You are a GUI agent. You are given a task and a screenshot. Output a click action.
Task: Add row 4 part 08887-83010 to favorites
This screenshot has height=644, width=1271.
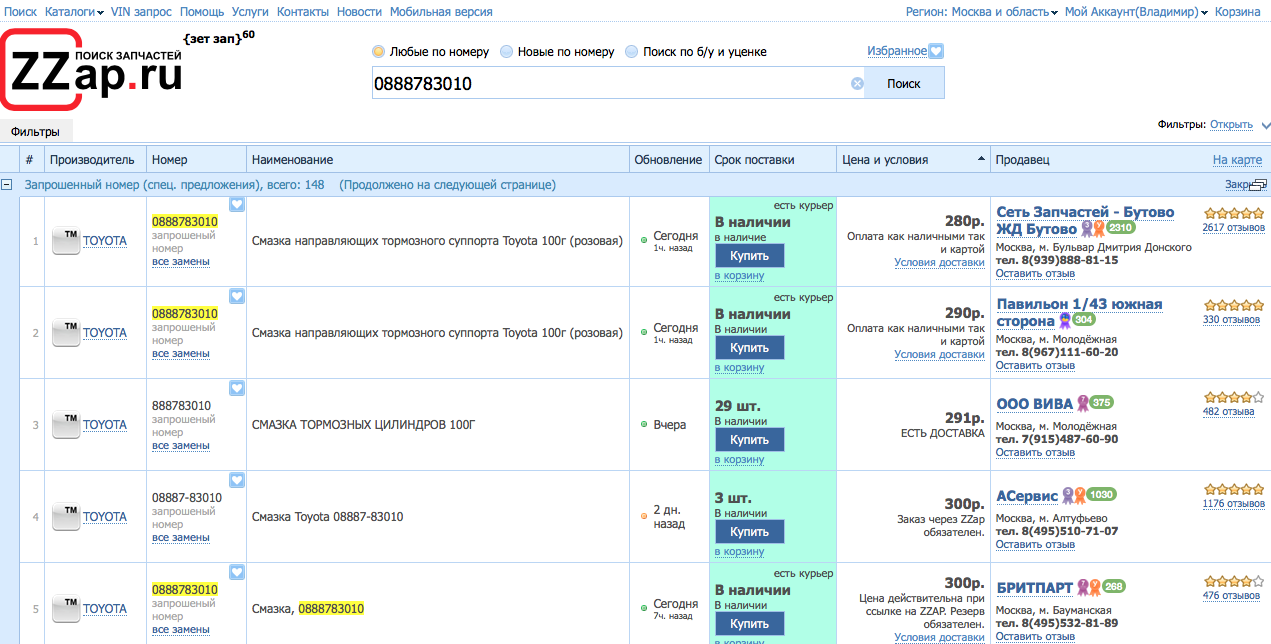point(237,480)
